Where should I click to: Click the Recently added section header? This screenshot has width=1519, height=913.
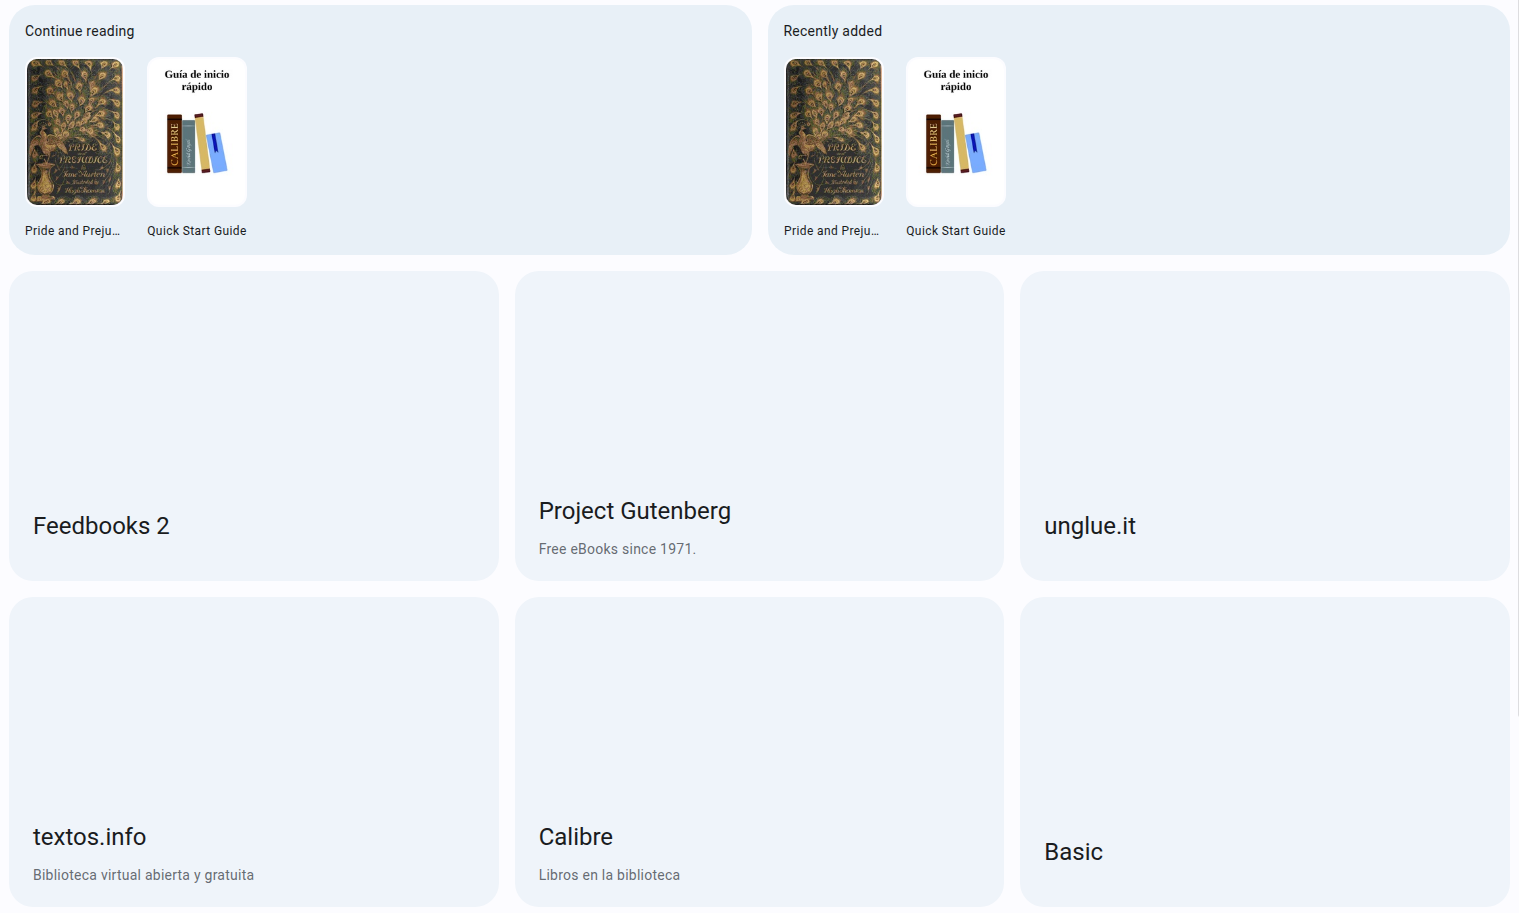point(833,31)
